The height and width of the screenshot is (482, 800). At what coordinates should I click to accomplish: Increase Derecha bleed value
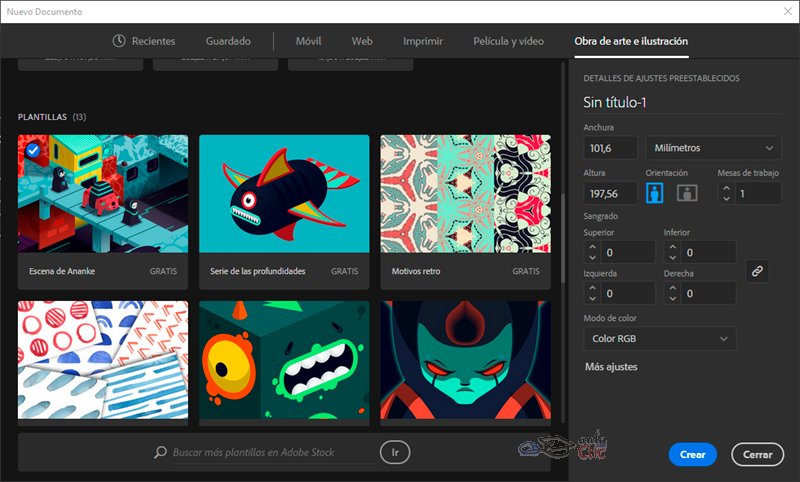point(672,288)
